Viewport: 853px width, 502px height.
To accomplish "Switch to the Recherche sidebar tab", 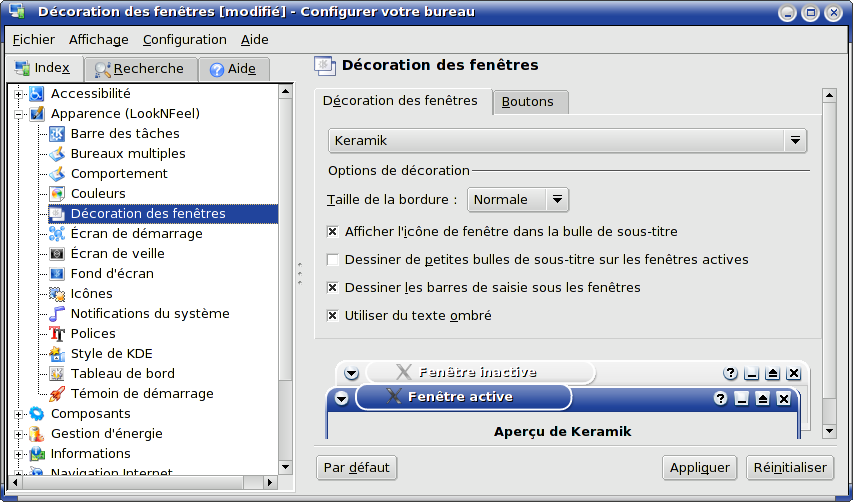I will [x=140, y=69].
